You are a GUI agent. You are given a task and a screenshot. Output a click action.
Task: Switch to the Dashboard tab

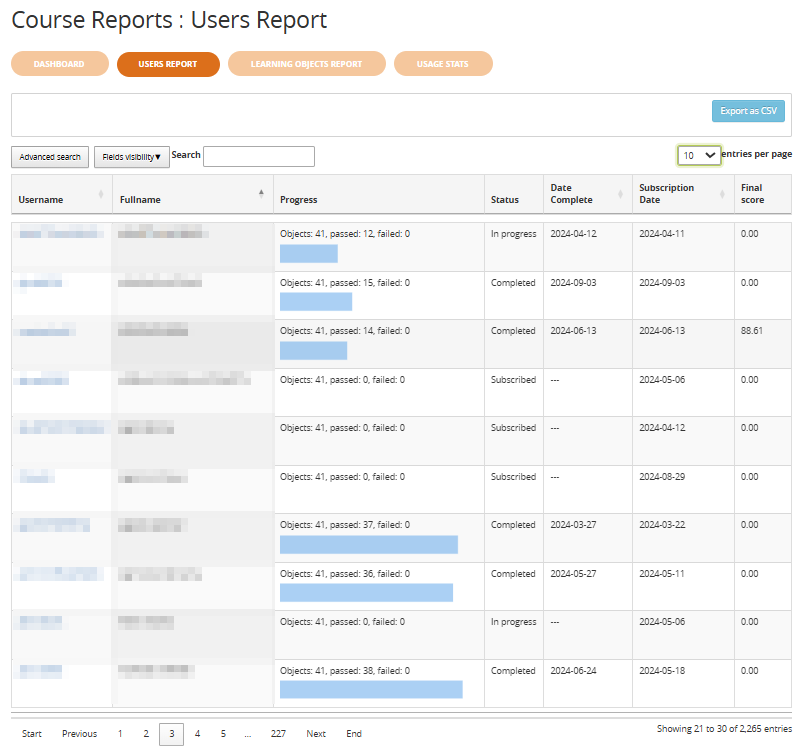coord(59,64)
